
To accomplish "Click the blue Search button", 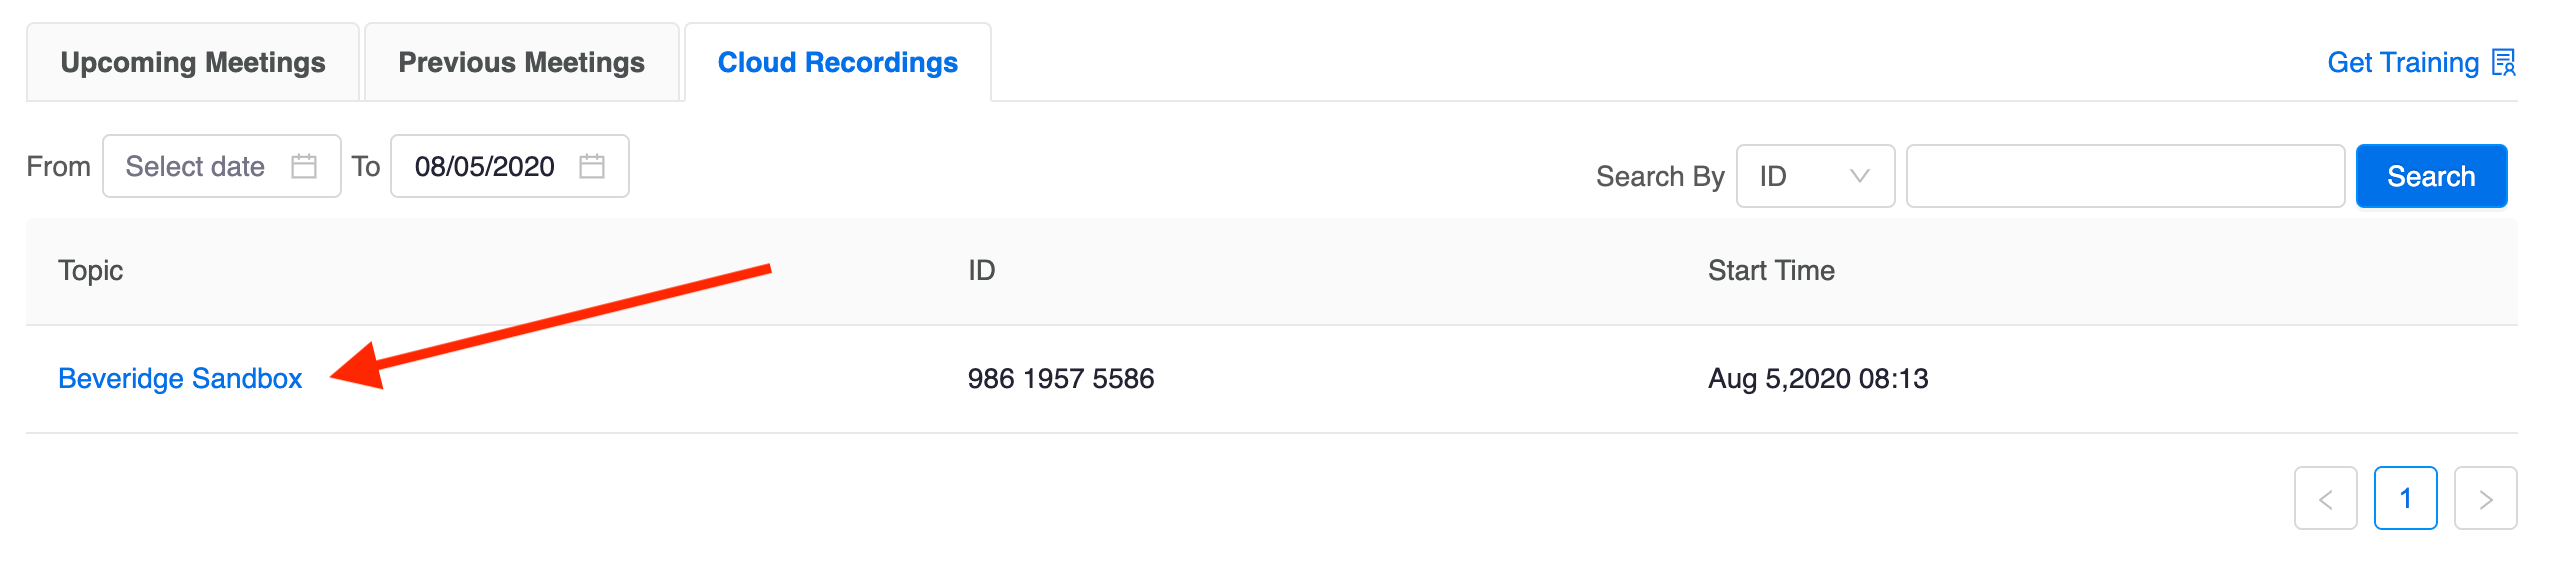I will tap(2431, 176).
